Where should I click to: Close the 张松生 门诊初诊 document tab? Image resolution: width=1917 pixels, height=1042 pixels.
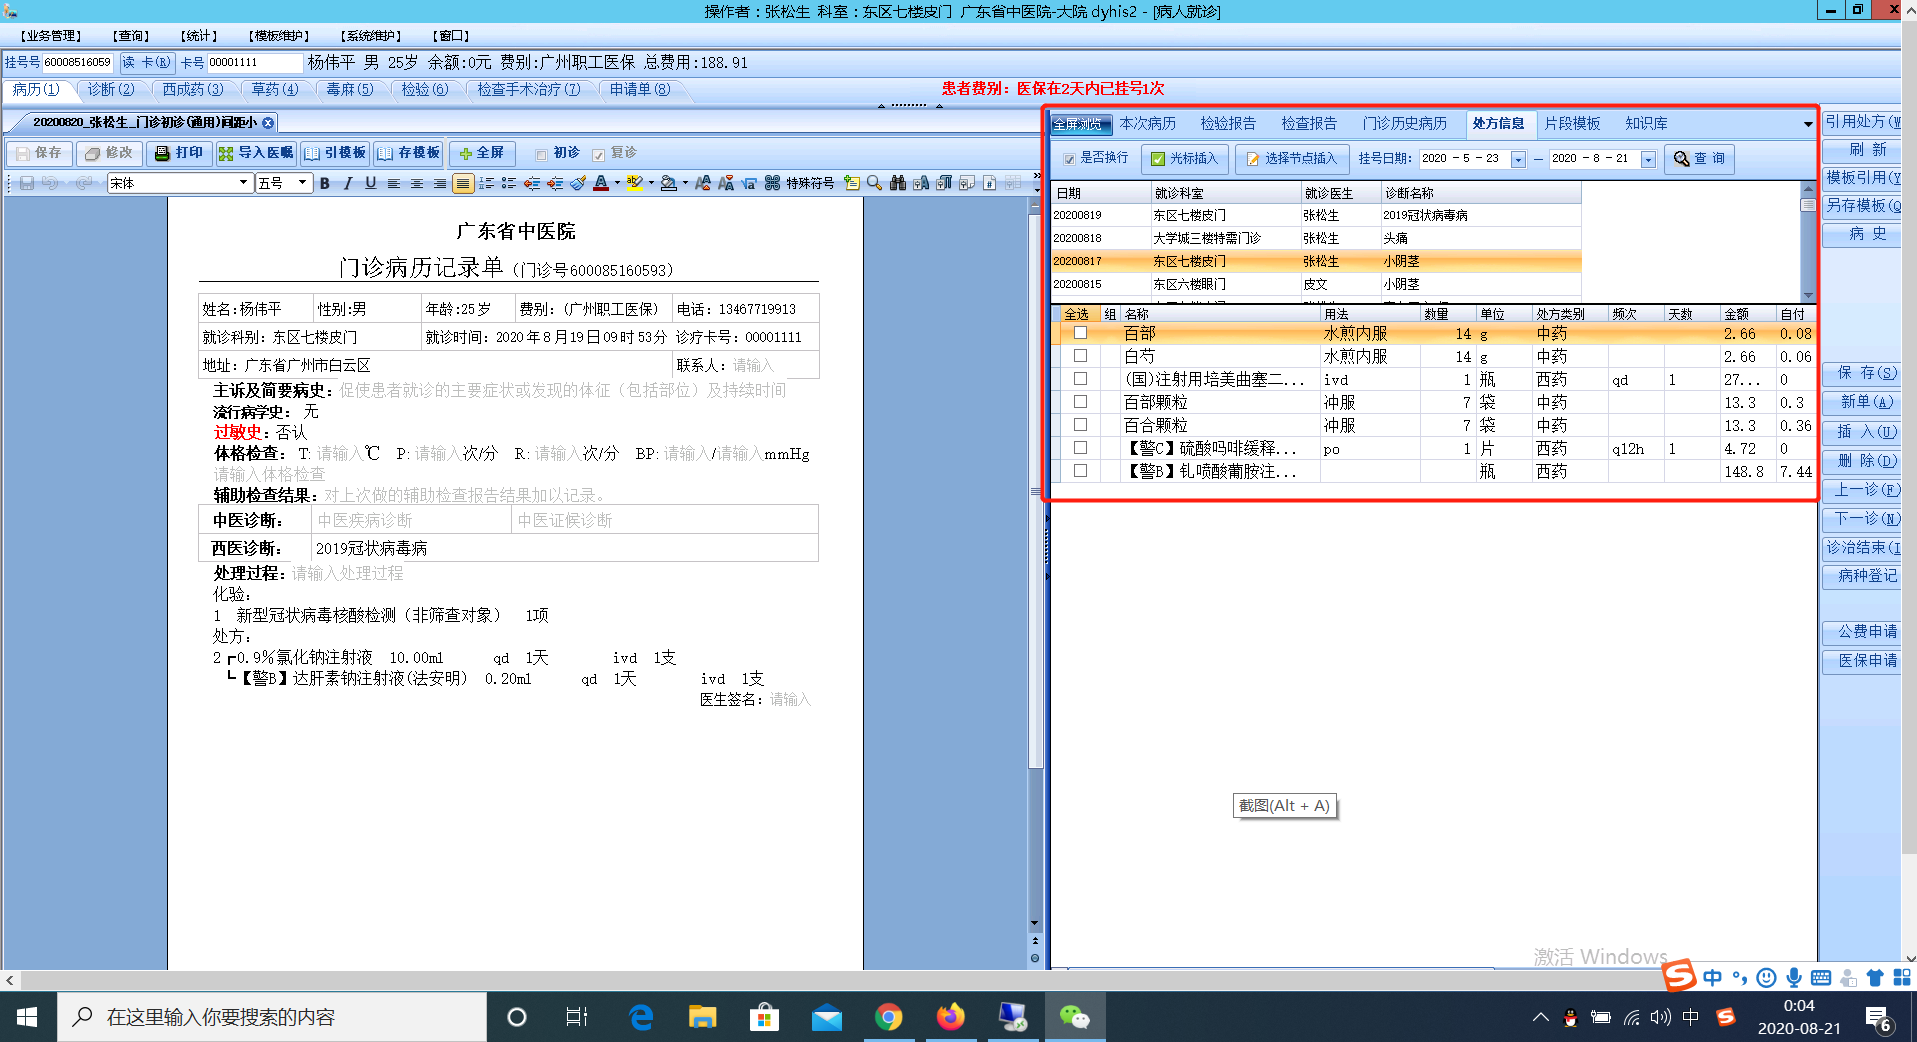[x=268, y=123]
